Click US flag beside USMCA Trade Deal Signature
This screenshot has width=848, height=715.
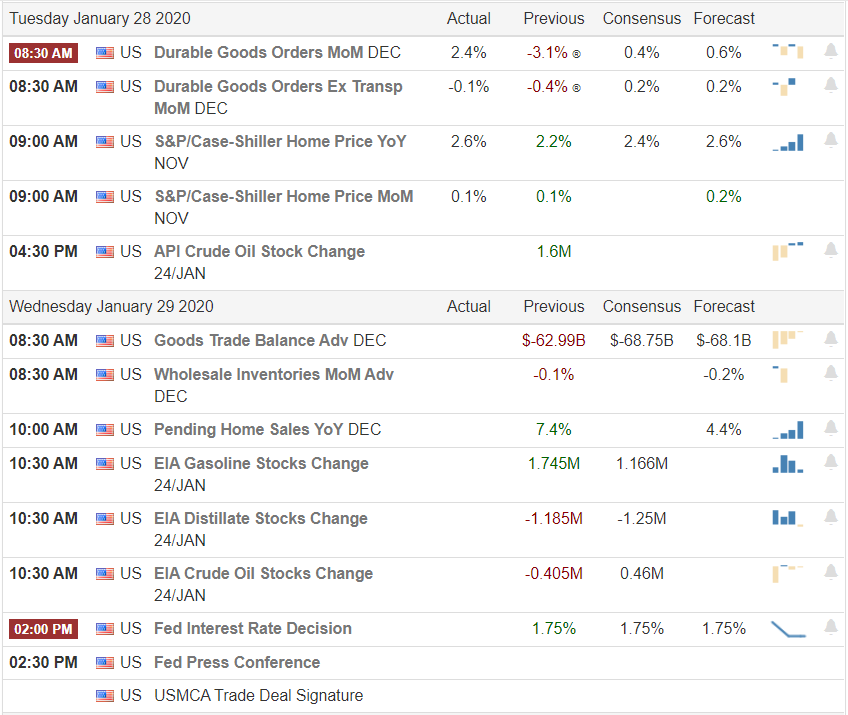coord(105,696)
